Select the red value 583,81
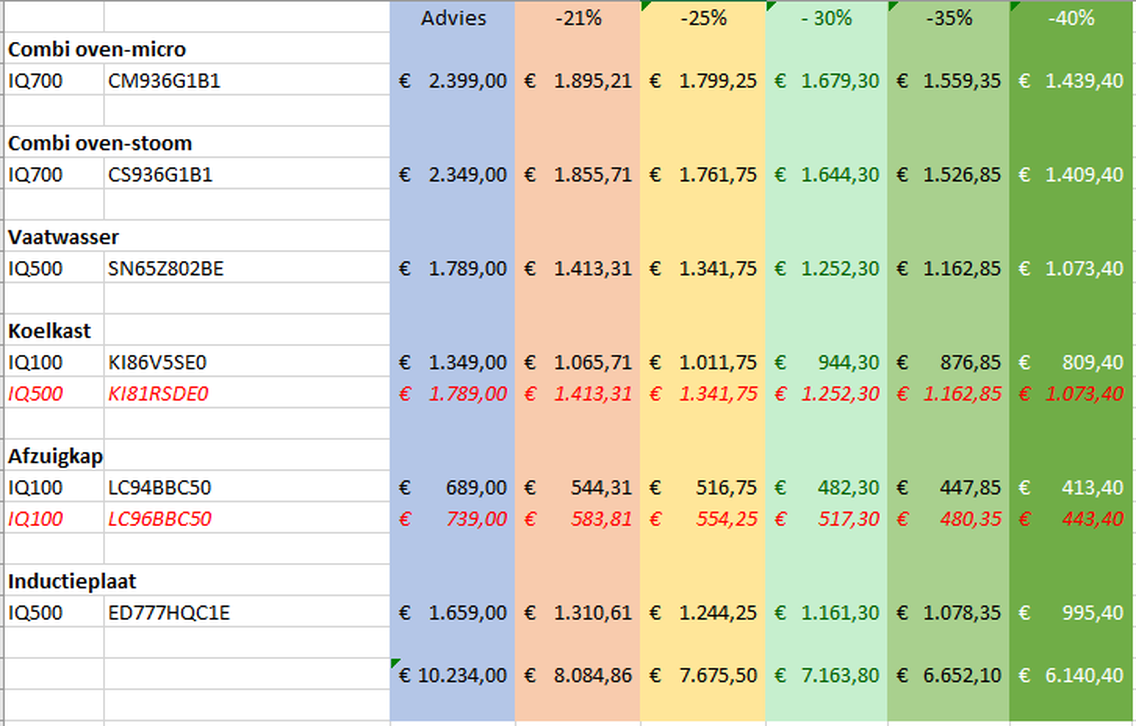This screenshot has width=1136, height=726. (x=577, y=519)
